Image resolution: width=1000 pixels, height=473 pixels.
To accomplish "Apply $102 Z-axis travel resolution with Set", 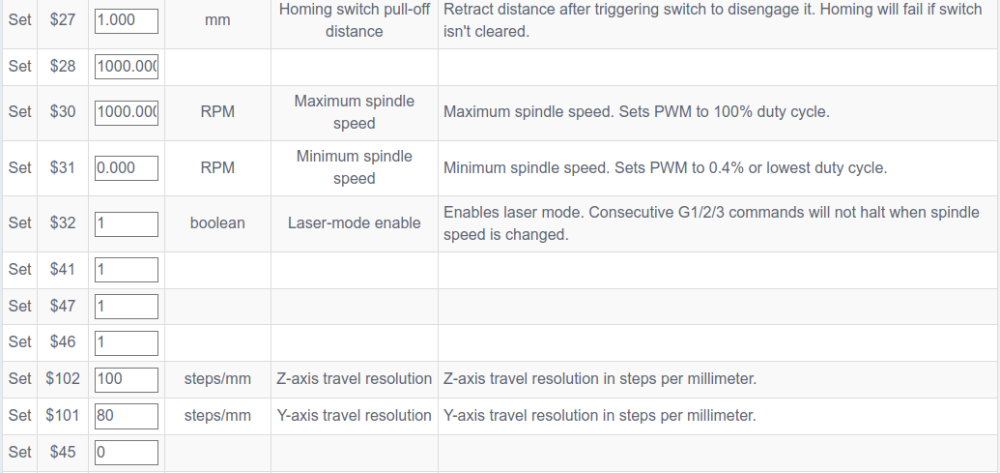I will point(20,379).
